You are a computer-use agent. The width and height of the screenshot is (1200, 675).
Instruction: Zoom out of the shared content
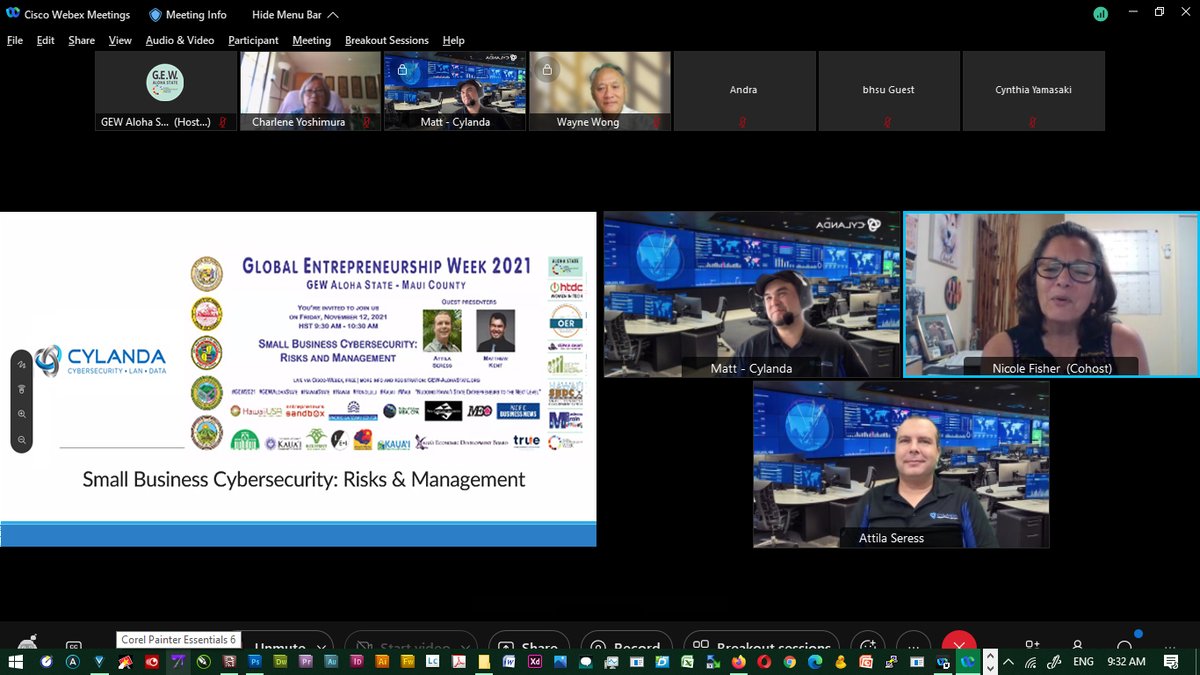tap(22, 440)
